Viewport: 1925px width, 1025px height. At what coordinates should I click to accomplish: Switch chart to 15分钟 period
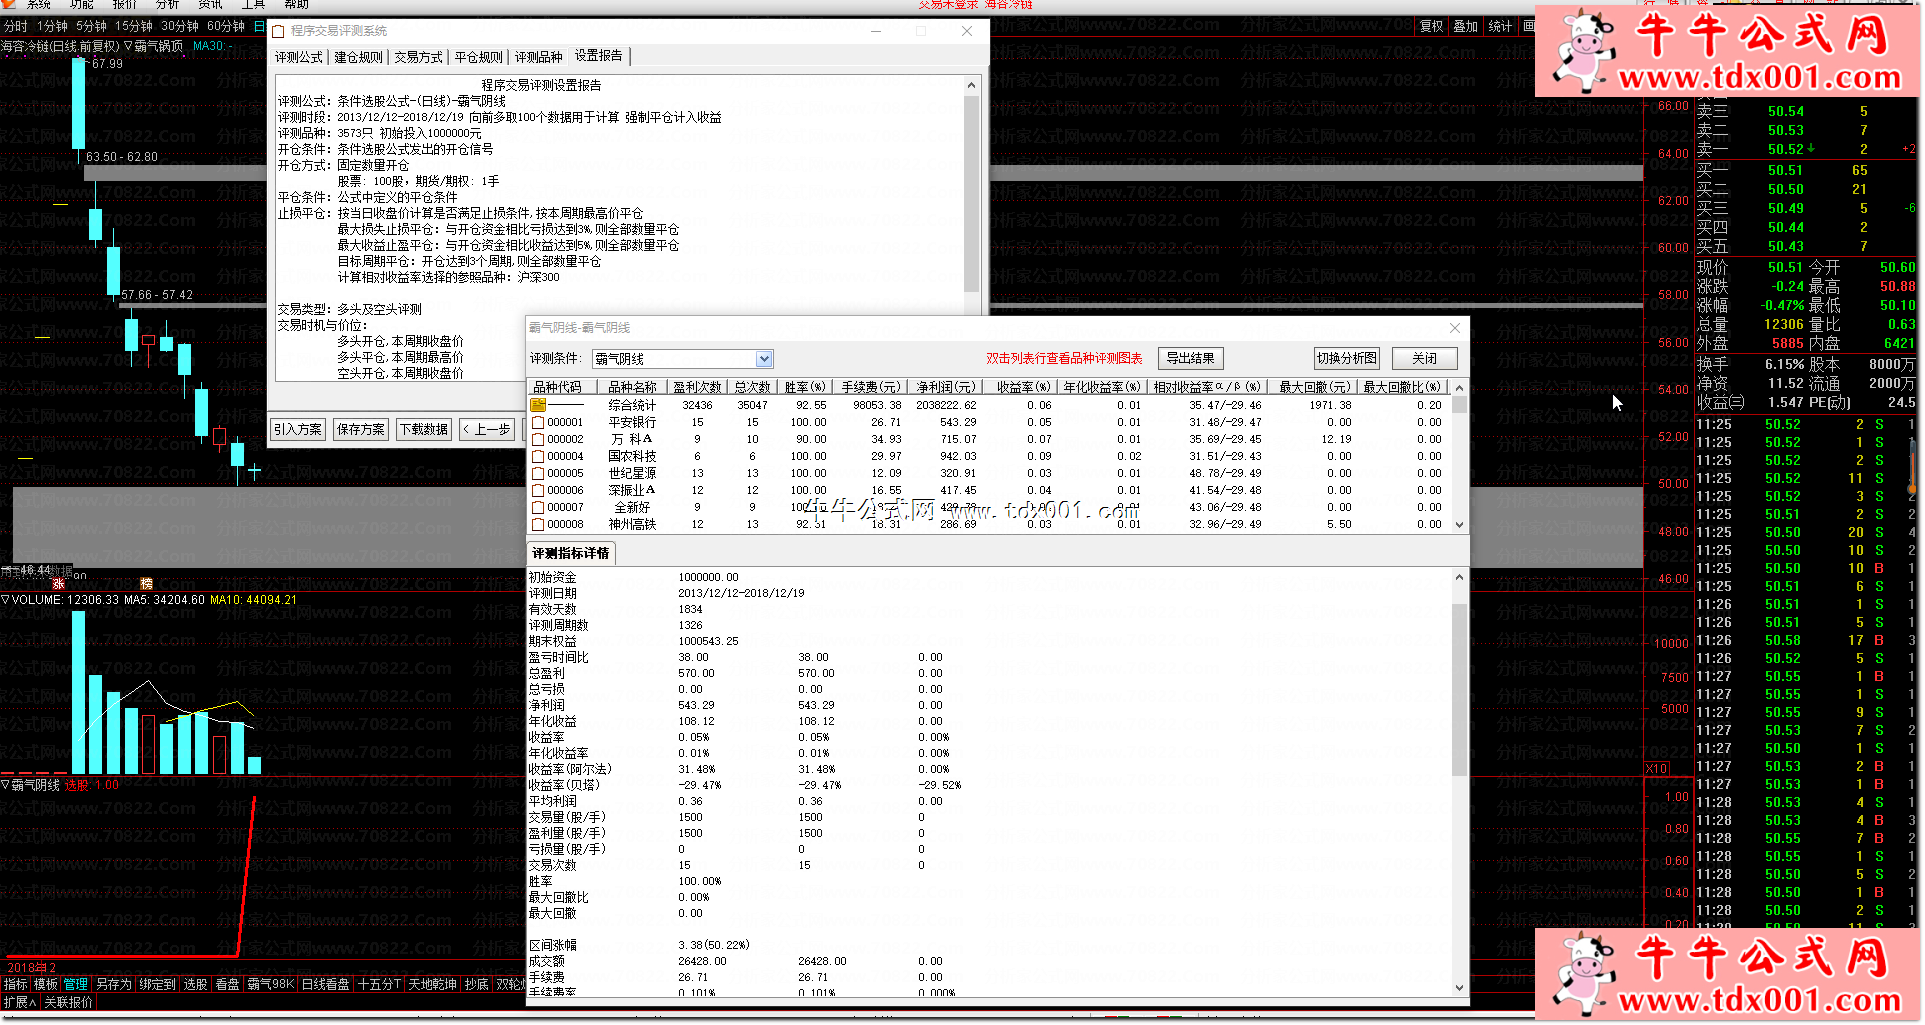[x=134, y=26]
